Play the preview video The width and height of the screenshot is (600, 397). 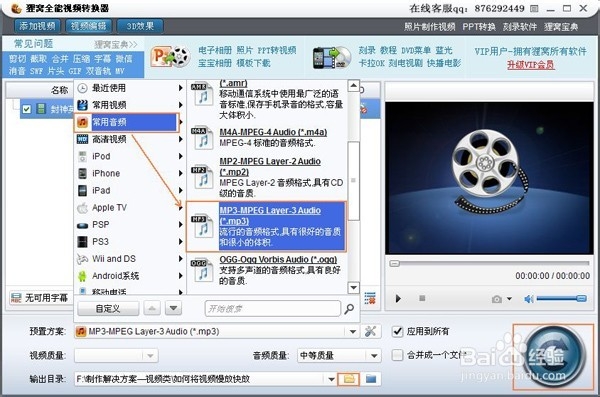(x=398, y=298)
